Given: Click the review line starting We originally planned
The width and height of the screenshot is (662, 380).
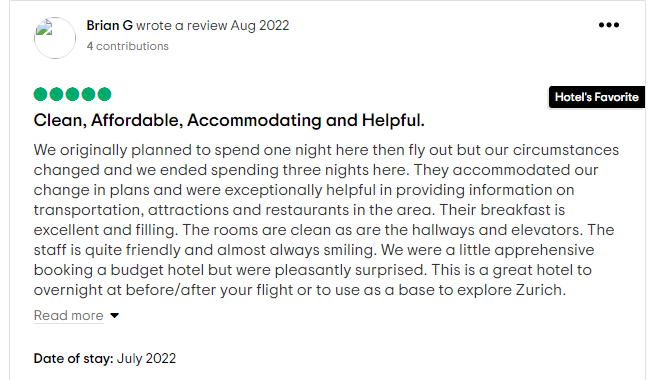Looking at the screenshot, I should click(326, 150).
